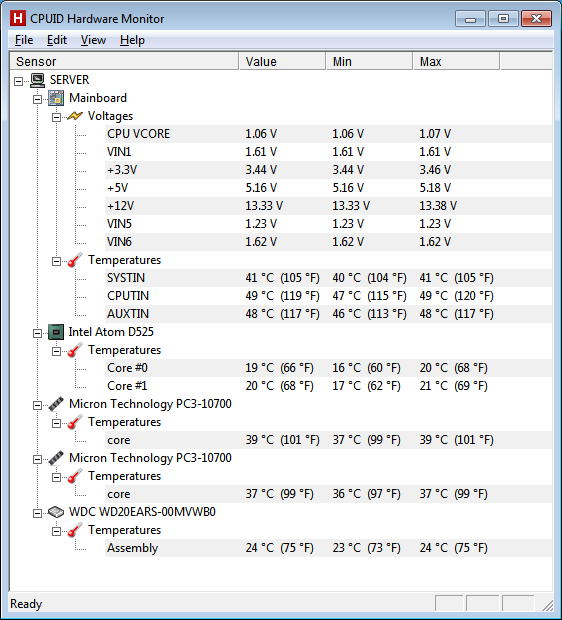Image resolution: width=562 pixels, height=620 pixels.
Task: Collapse the Mainboard node
Action: tap(37, 99)
